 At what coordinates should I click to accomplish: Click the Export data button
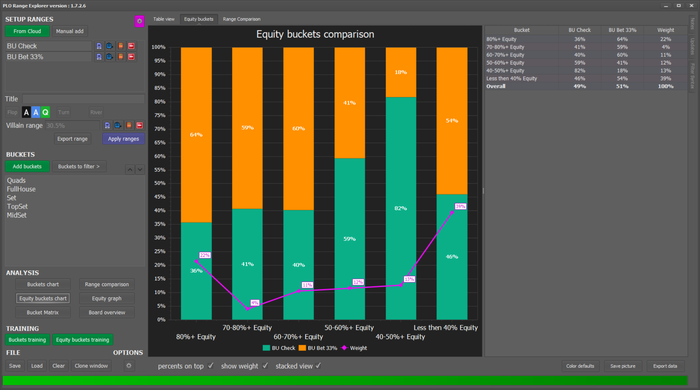[665, 366]
